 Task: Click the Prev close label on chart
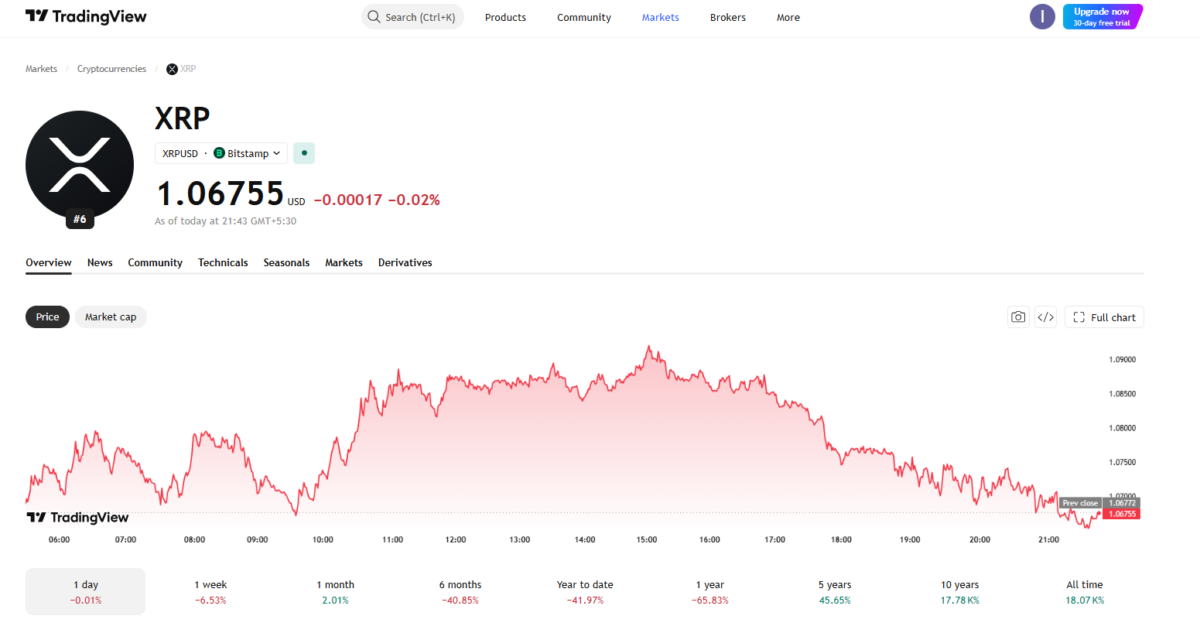[1080, 503]
